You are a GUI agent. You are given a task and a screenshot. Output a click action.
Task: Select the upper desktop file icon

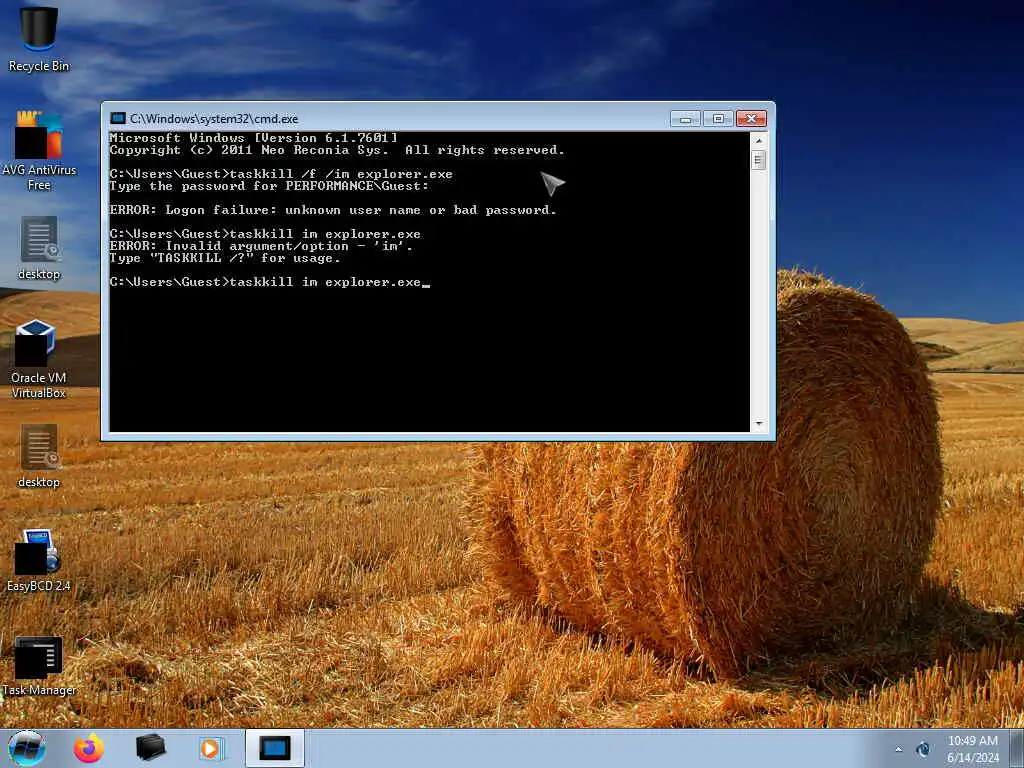pyautogui.click(x=39, y=248)
